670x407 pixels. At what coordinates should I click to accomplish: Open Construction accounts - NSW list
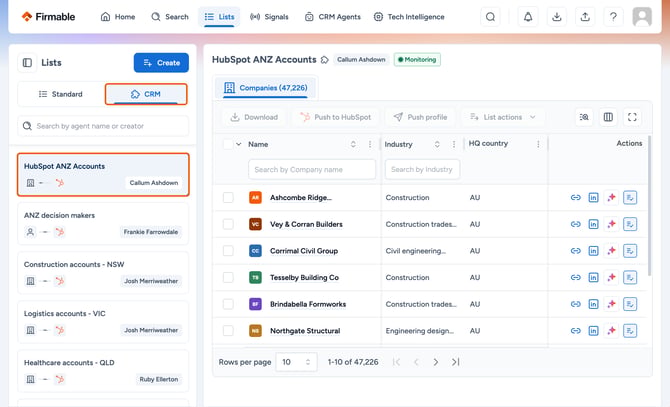[x=103, y=272]
